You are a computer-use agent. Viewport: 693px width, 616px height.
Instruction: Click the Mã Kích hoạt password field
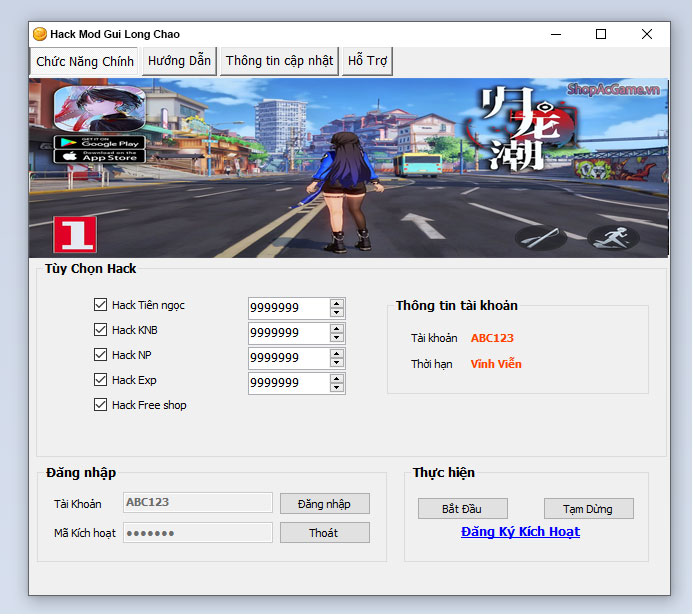pos(198,532)
